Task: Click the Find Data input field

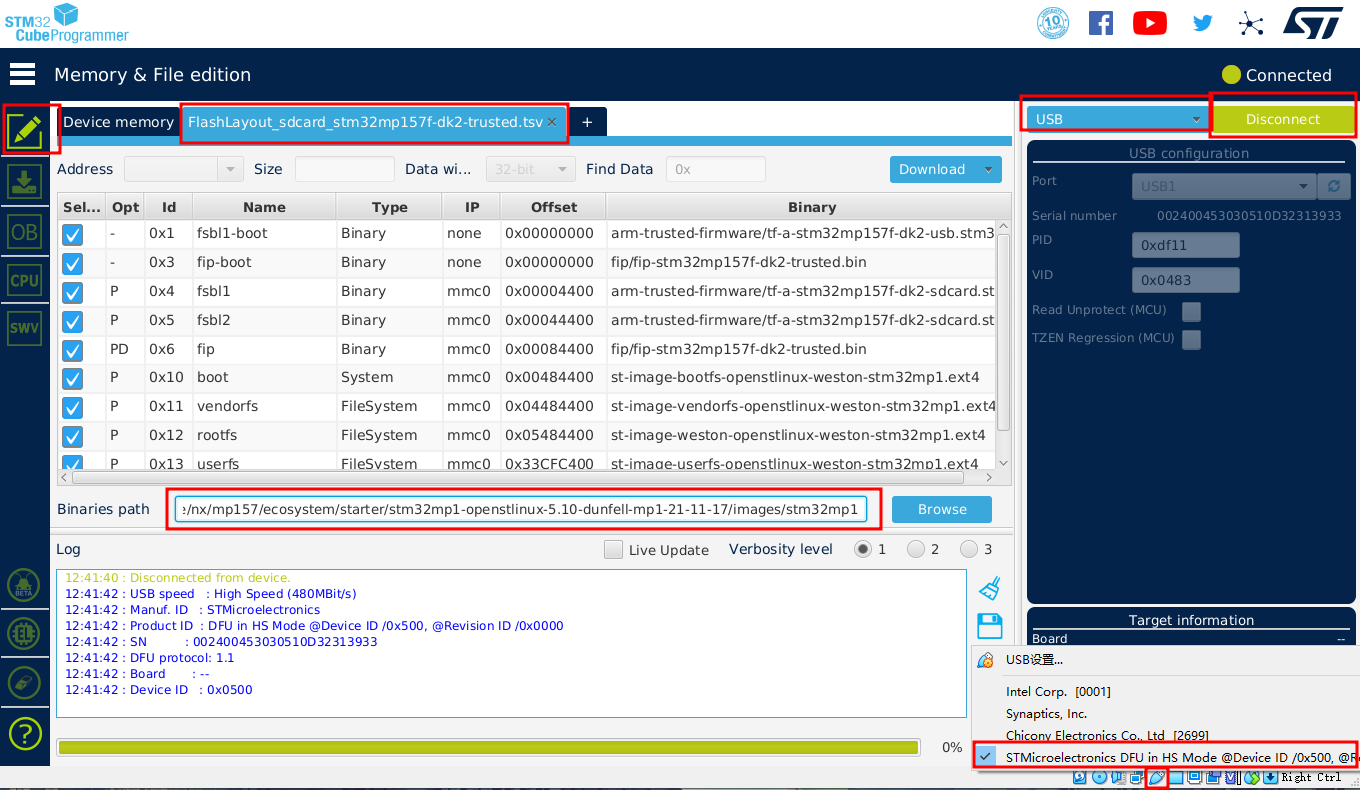Action: (x=715, y=169)
